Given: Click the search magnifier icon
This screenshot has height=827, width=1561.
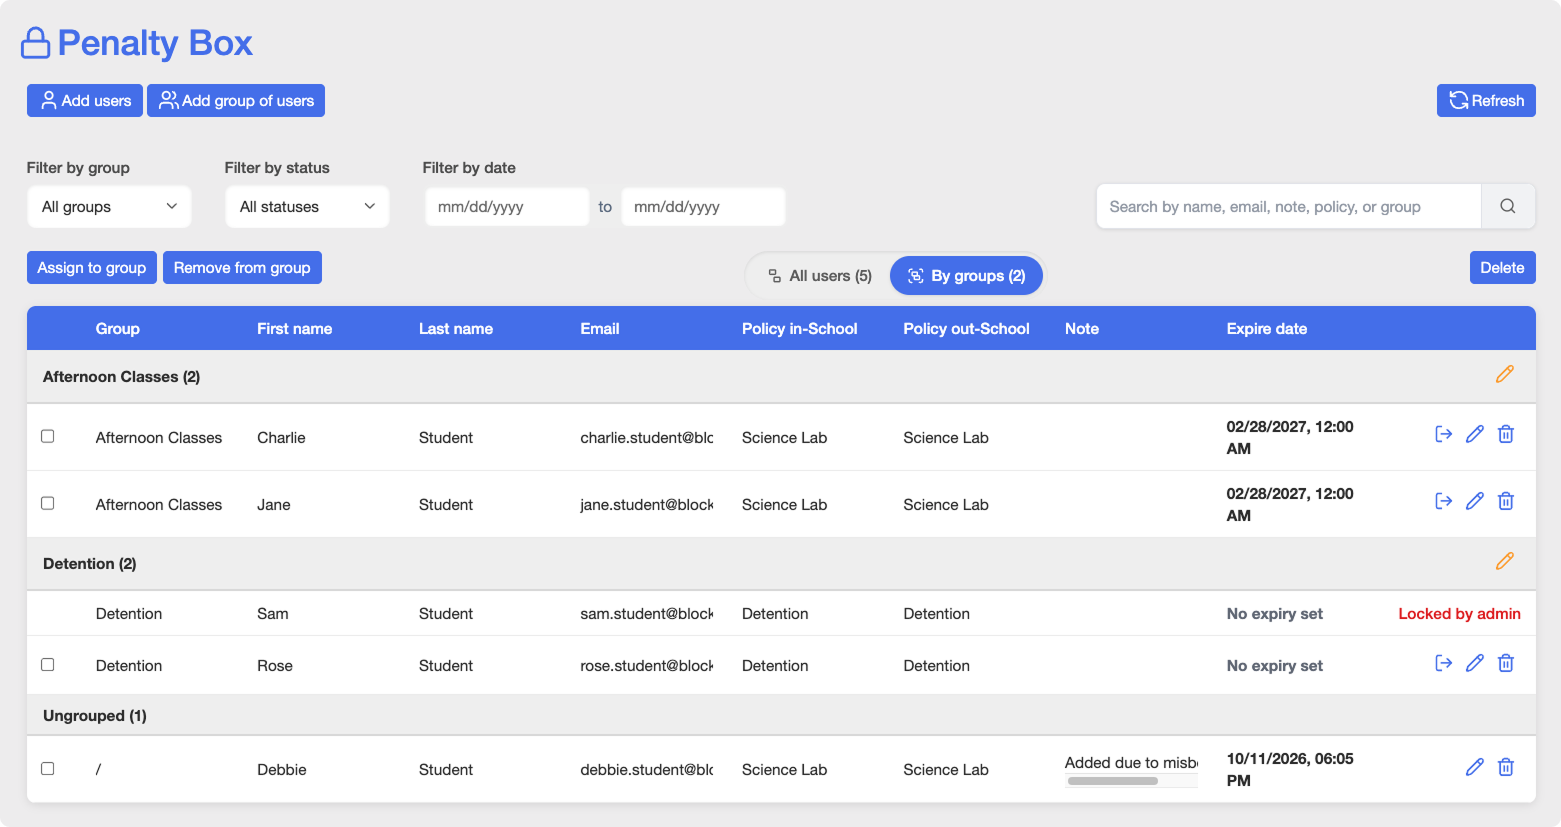Looking at the screenshot, I should pos(1508,206).
